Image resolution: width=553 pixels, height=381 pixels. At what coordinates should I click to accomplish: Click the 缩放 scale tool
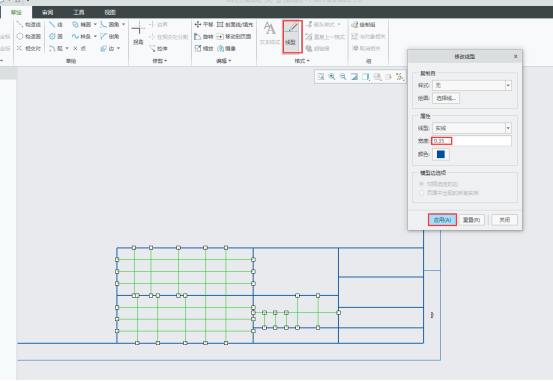pos(204,48)
